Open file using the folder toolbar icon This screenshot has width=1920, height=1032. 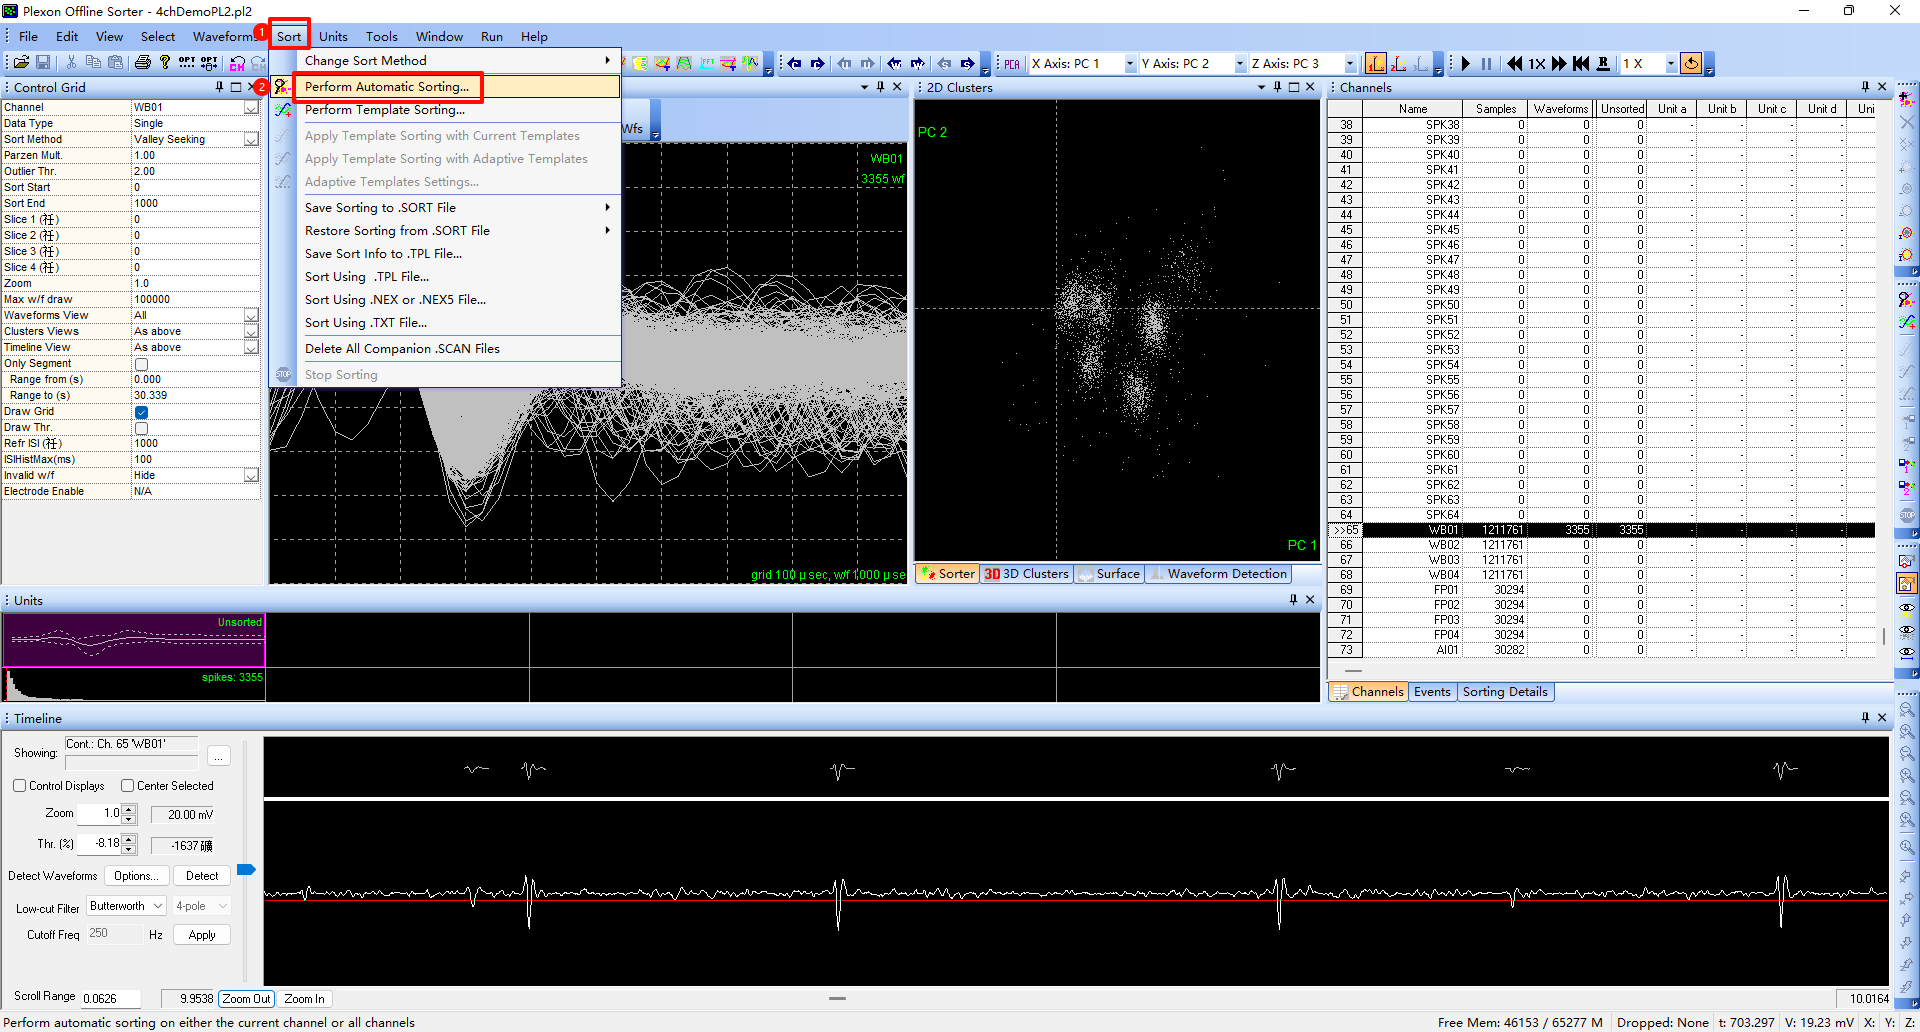(x=21, y=62)
